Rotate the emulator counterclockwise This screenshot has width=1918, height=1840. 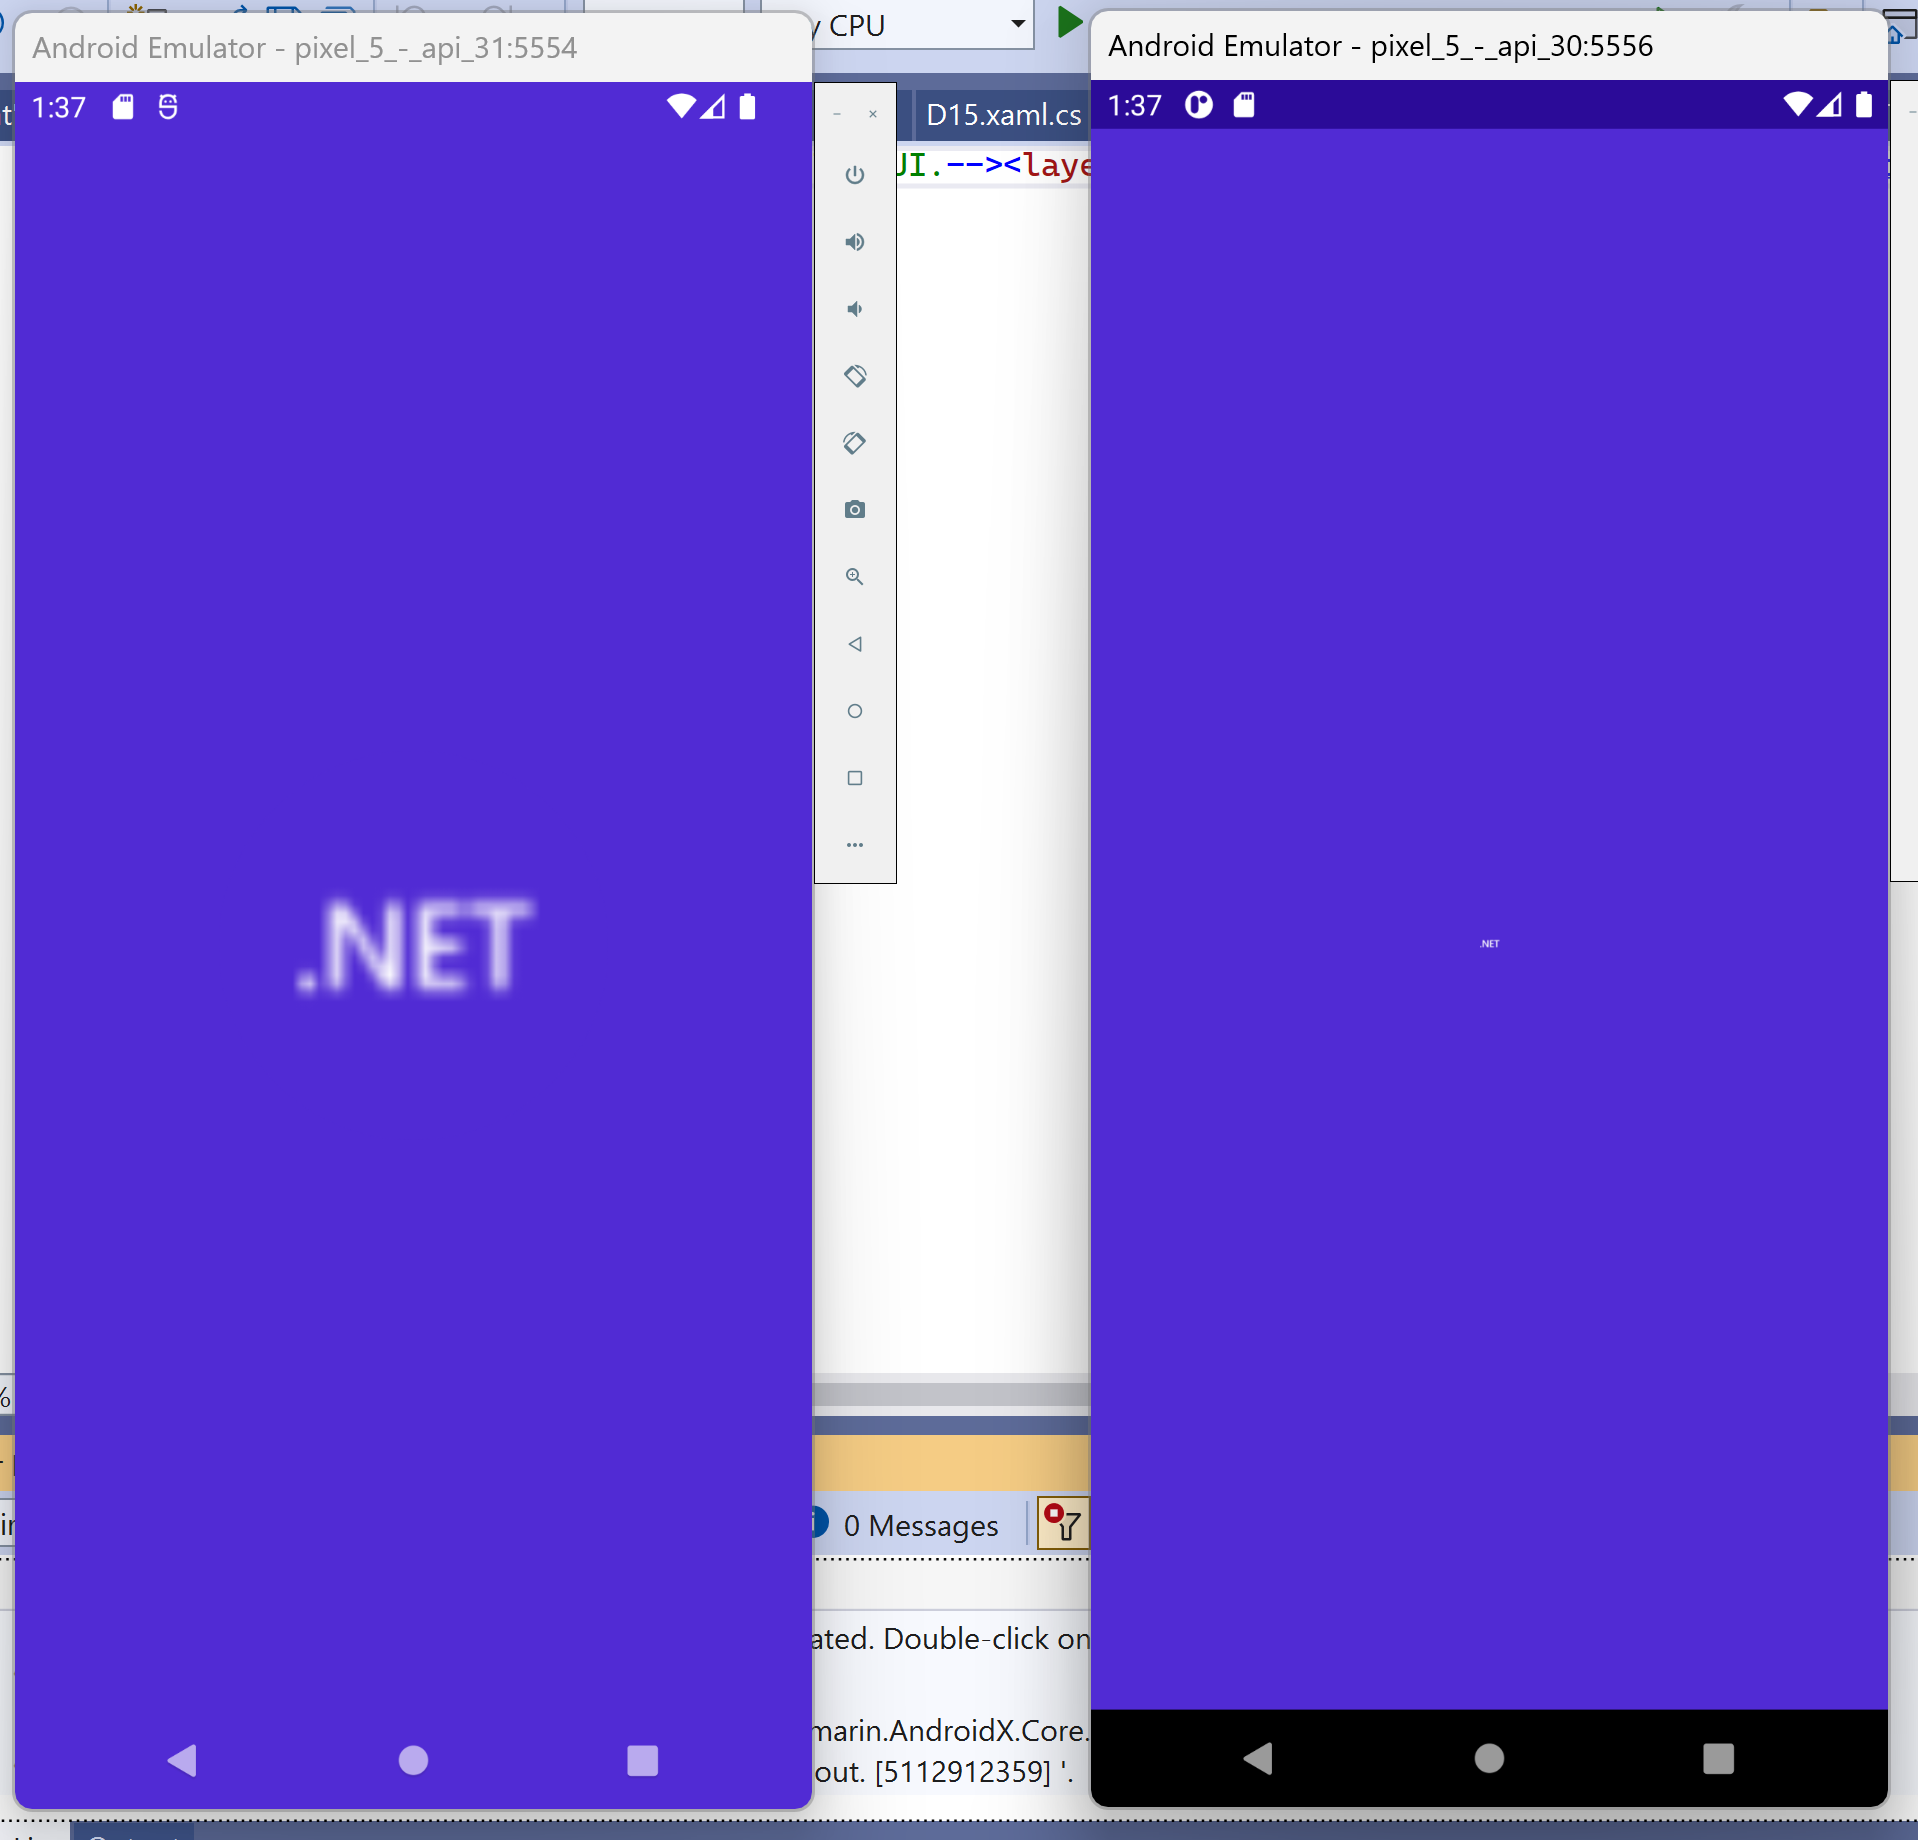point(856,377)
